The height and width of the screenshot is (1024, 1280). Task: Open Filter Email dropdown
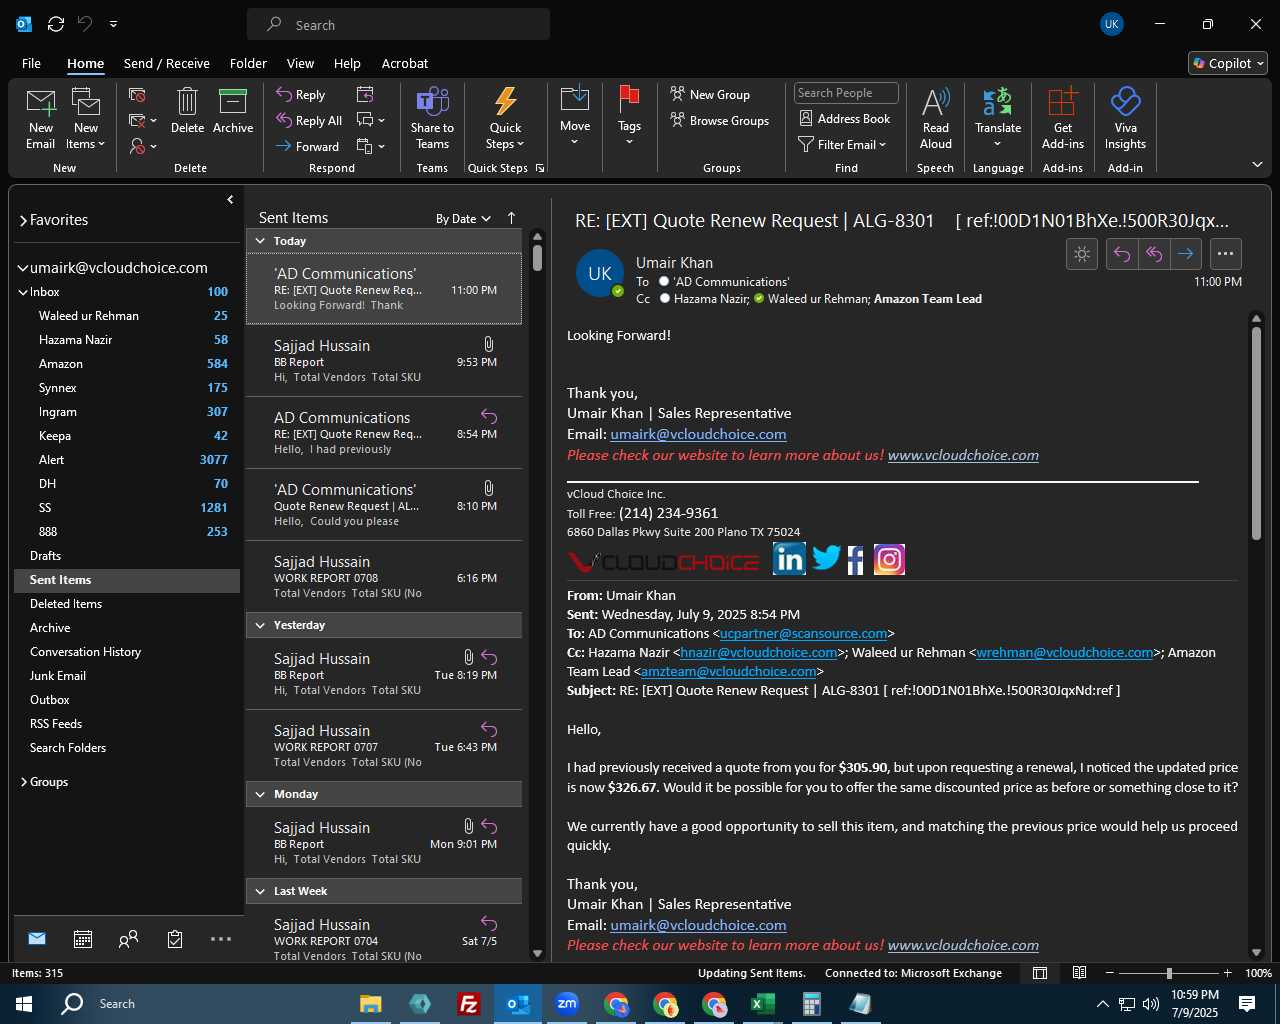pos(843,145)
